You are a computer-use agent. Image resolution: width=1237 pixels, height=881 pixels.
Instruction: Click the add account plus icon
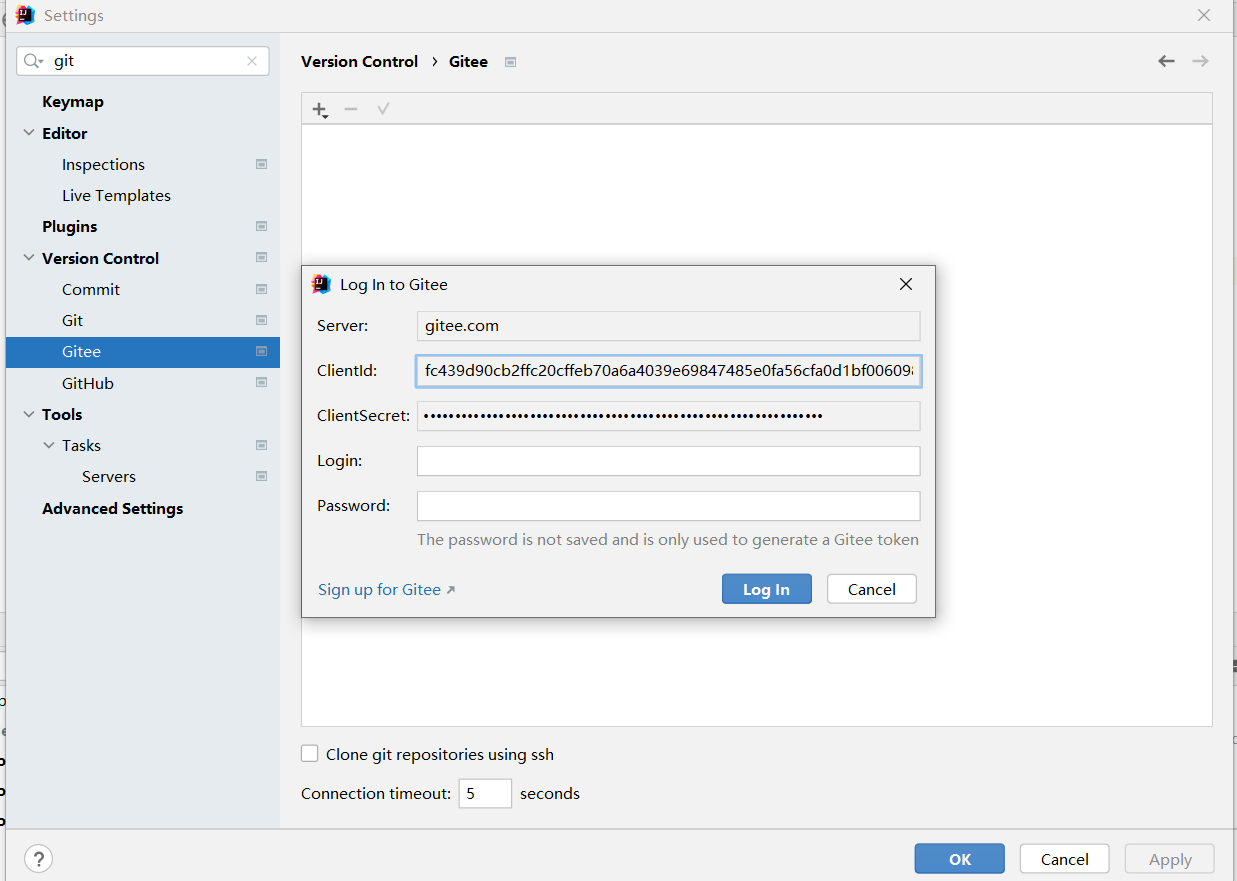coord(320,109)
